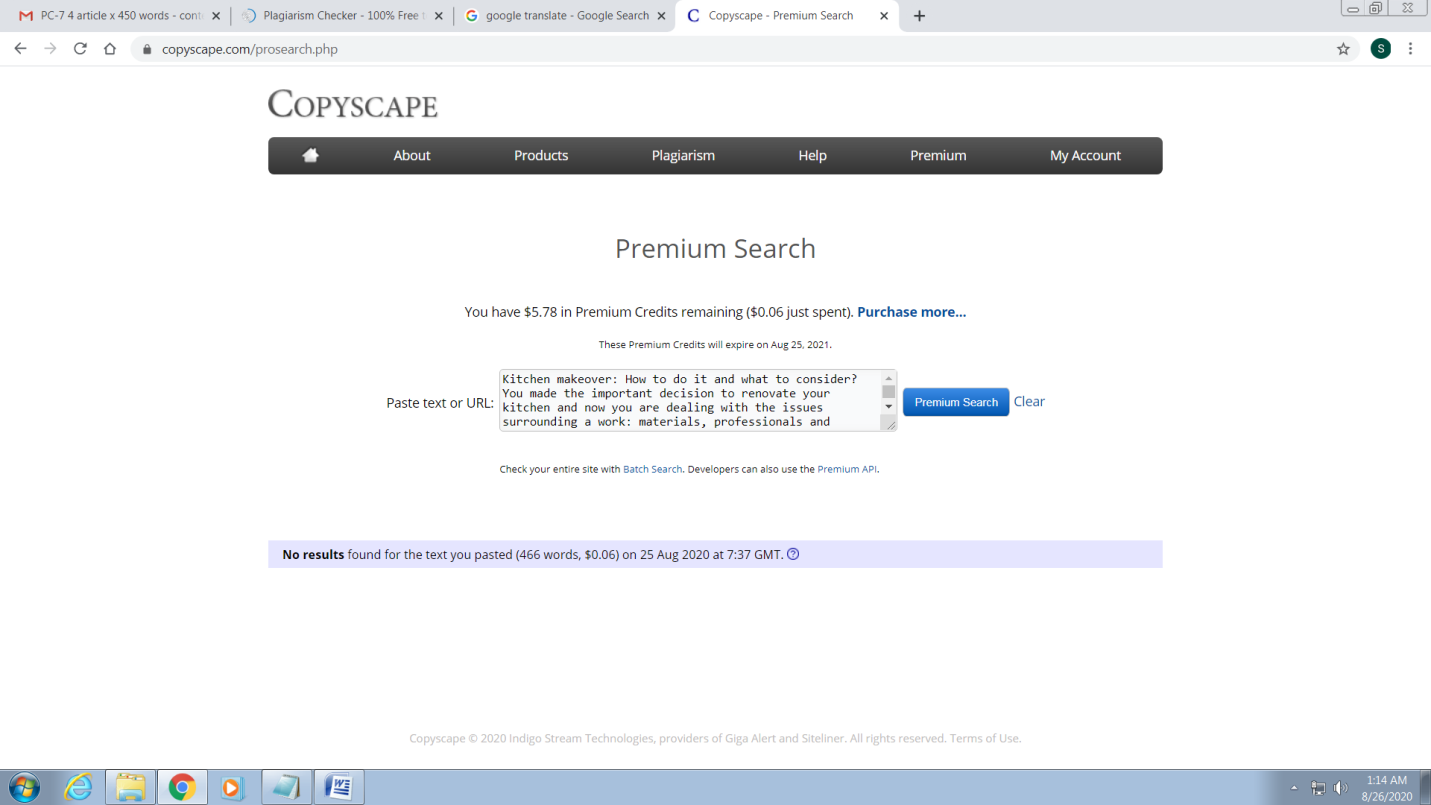The width and height of the screenshot is (1431, 805).
Task: Show hidden system tray icons arrow
Action: tap(1294, 788)
